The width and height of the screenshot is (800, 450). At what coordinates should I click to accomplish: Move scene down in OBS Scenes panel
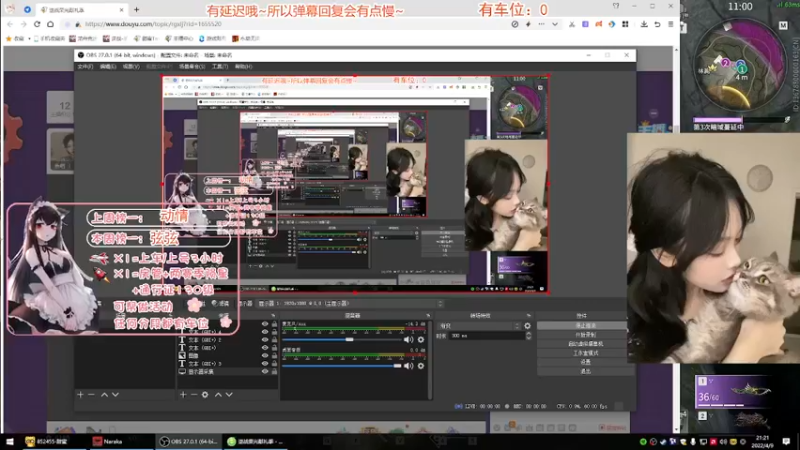click(115, 394)
